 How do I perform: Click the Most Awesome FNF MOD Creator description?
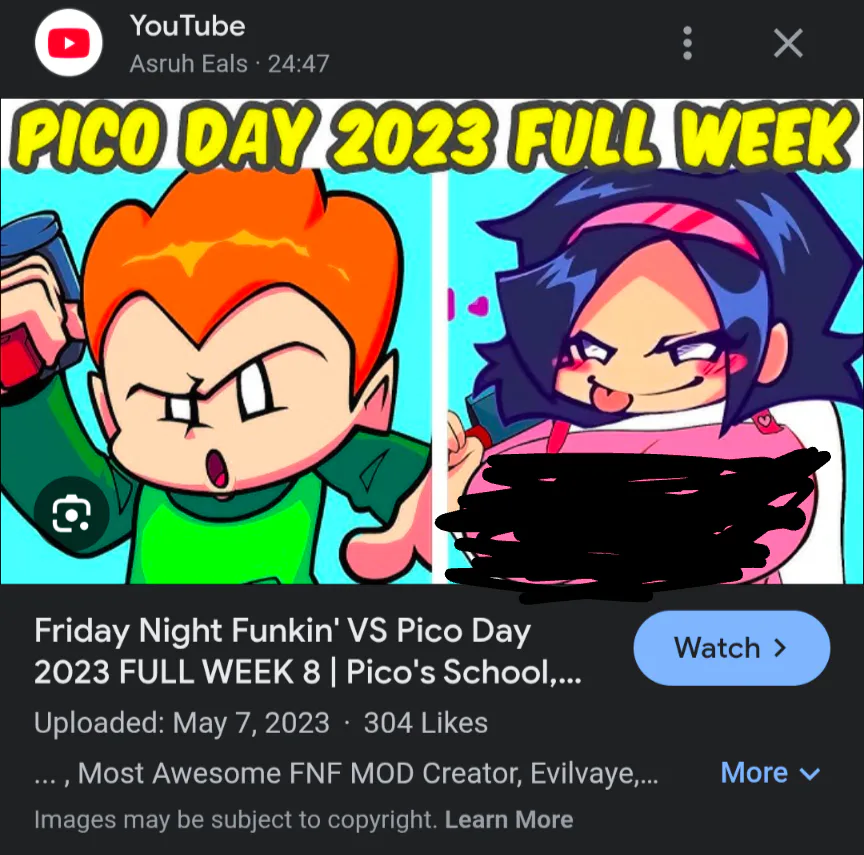tap(346, 773)
